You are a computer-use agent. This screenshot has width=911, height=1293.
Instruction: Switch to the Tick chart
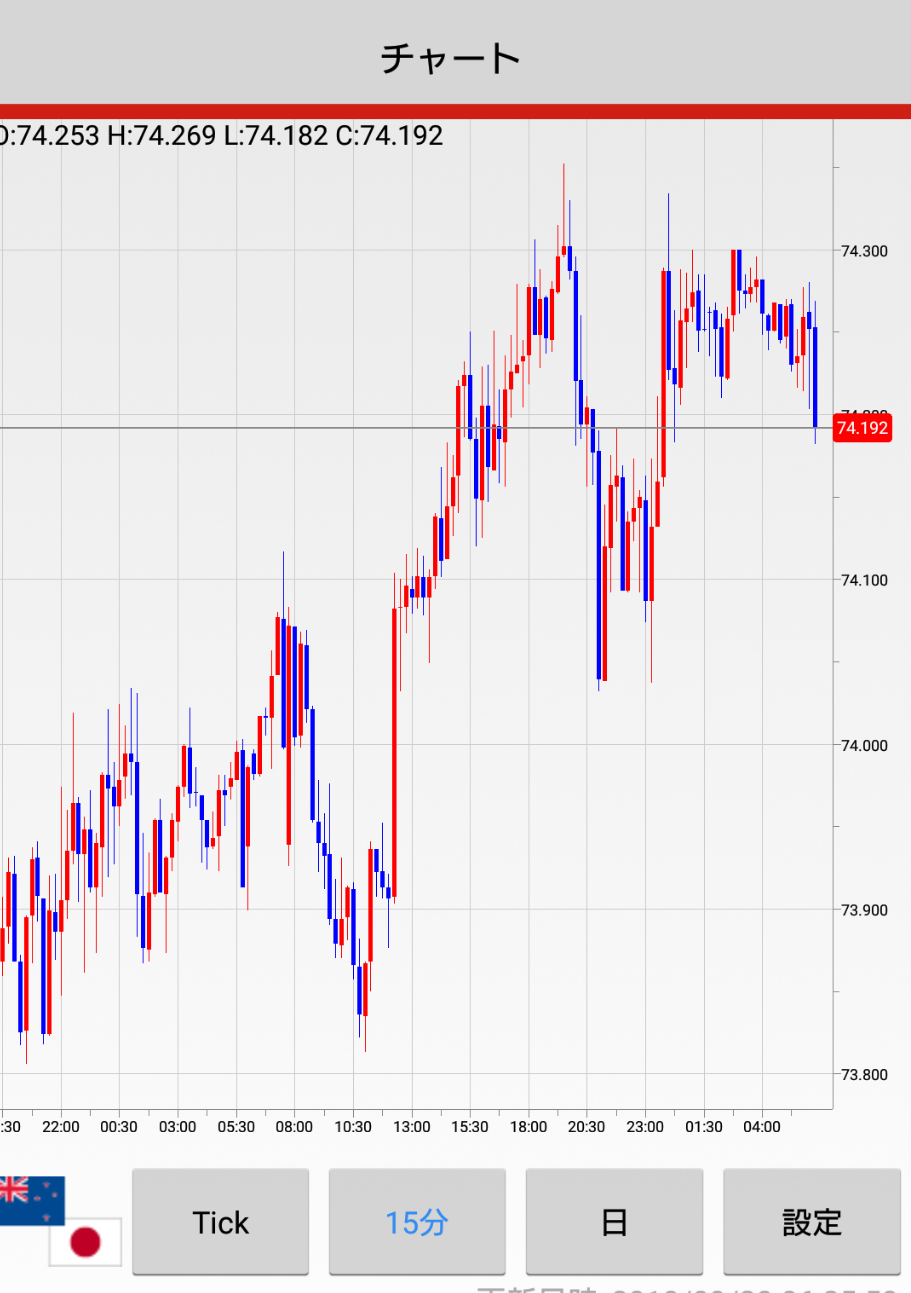220,1222
